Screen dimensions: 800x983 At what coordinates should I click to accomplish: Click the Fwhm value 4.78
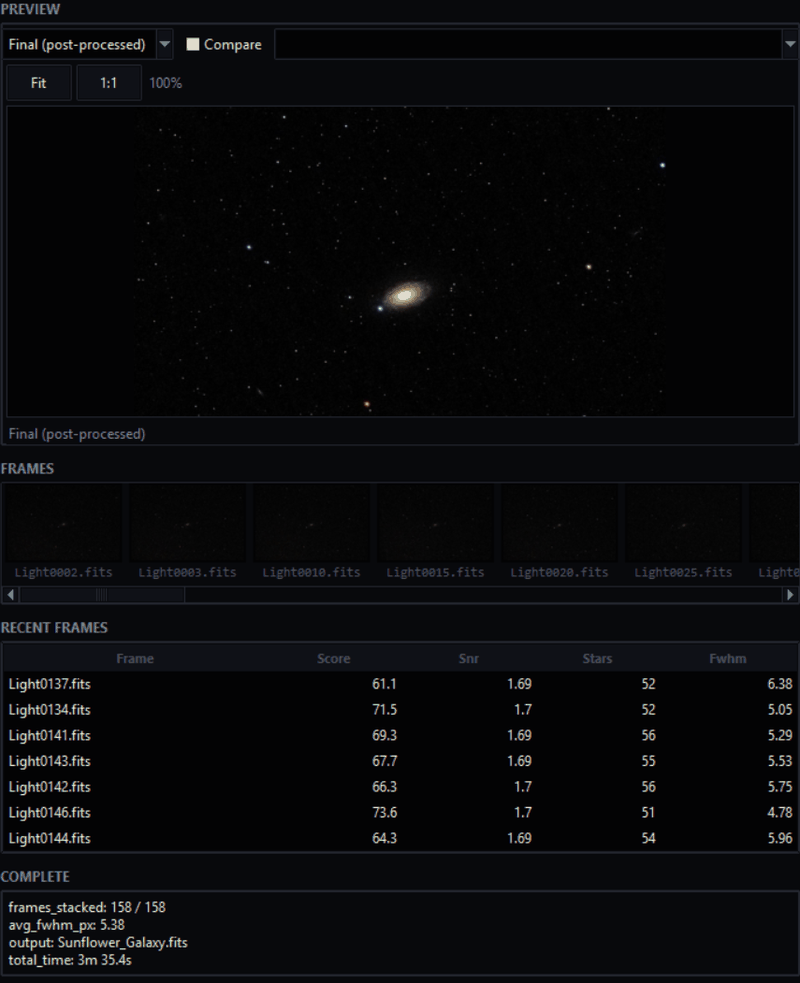(780, 812)
